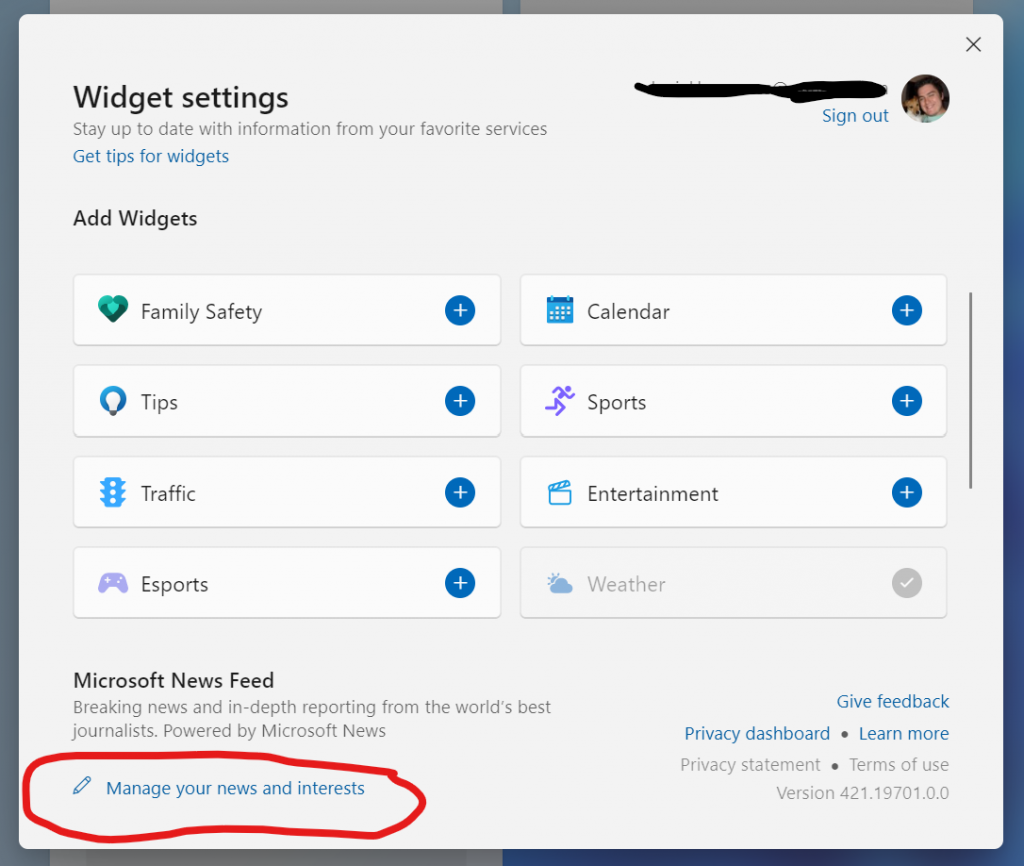Open the Privacy statement link
This screenshot has width=1024, height=866.
click(750, 765)
